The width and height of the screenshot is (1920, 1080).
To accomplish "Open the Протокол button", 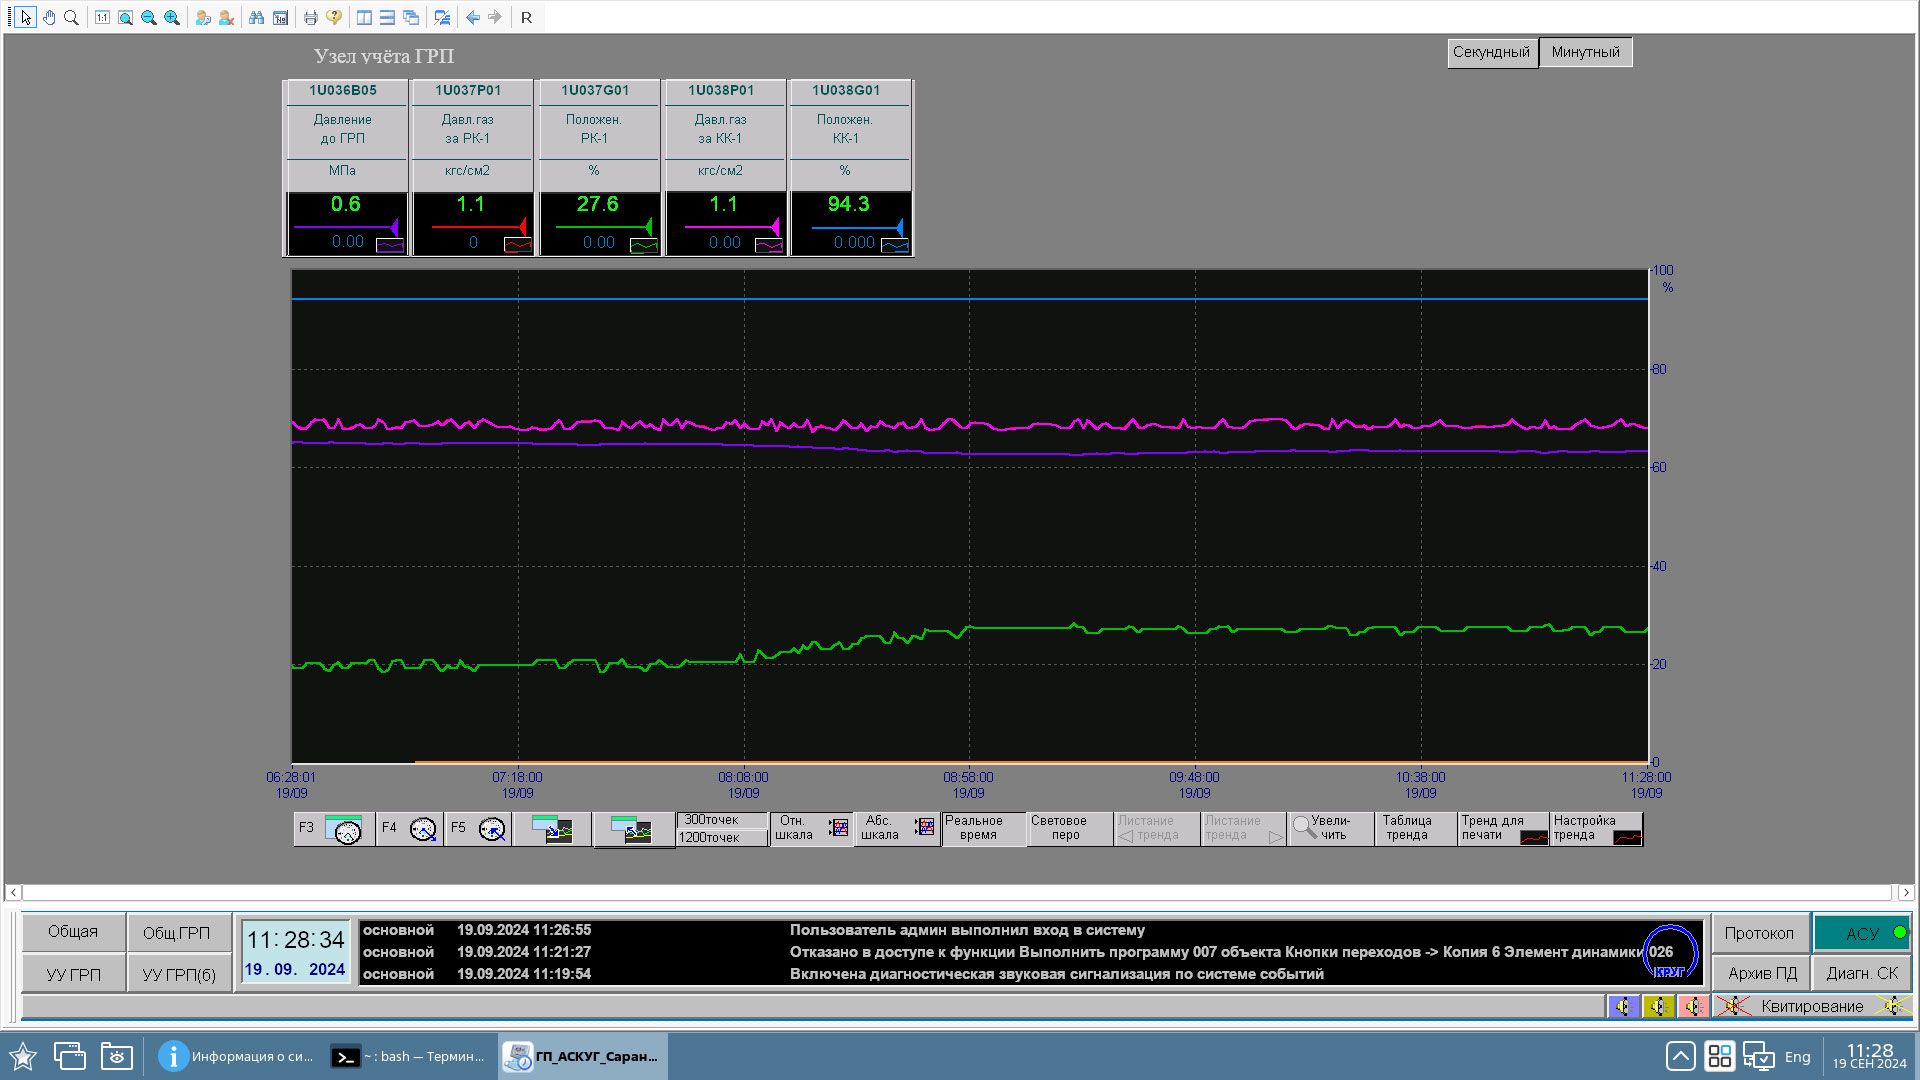I will click(1759, 933).
